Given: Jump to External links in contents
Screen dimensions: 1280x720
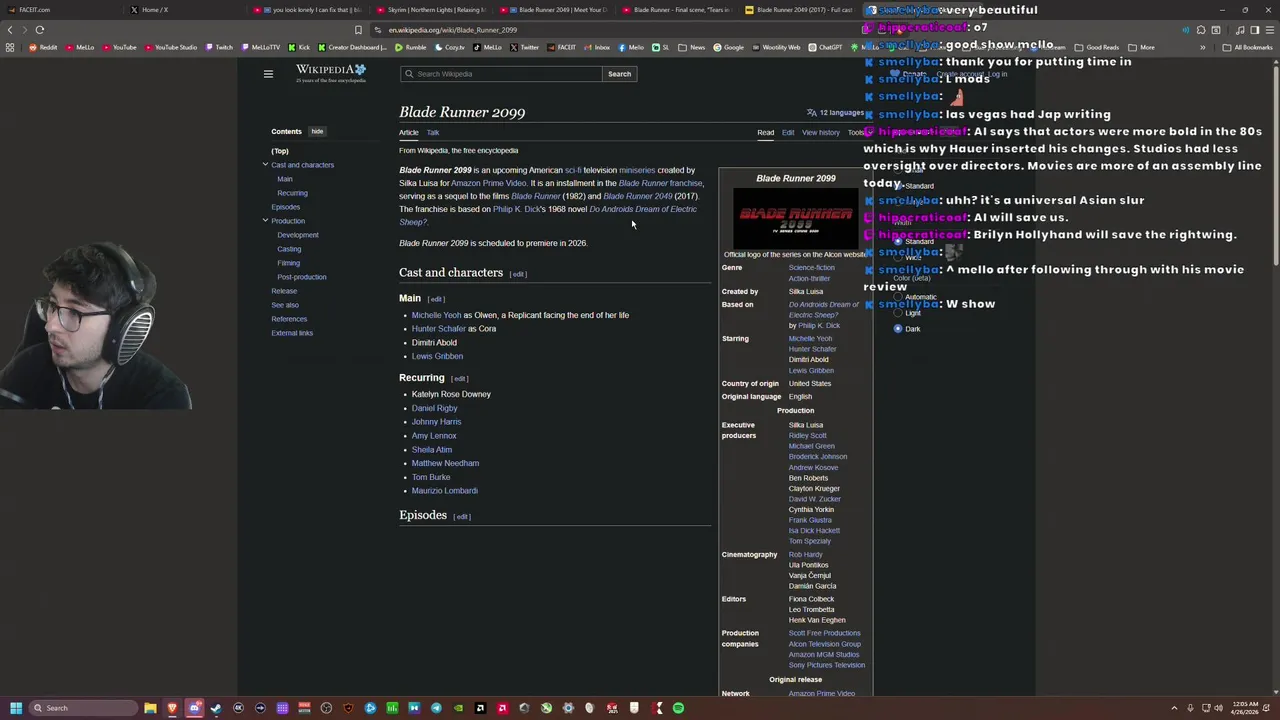Looking at the screenshot, I should click(292, 333).
